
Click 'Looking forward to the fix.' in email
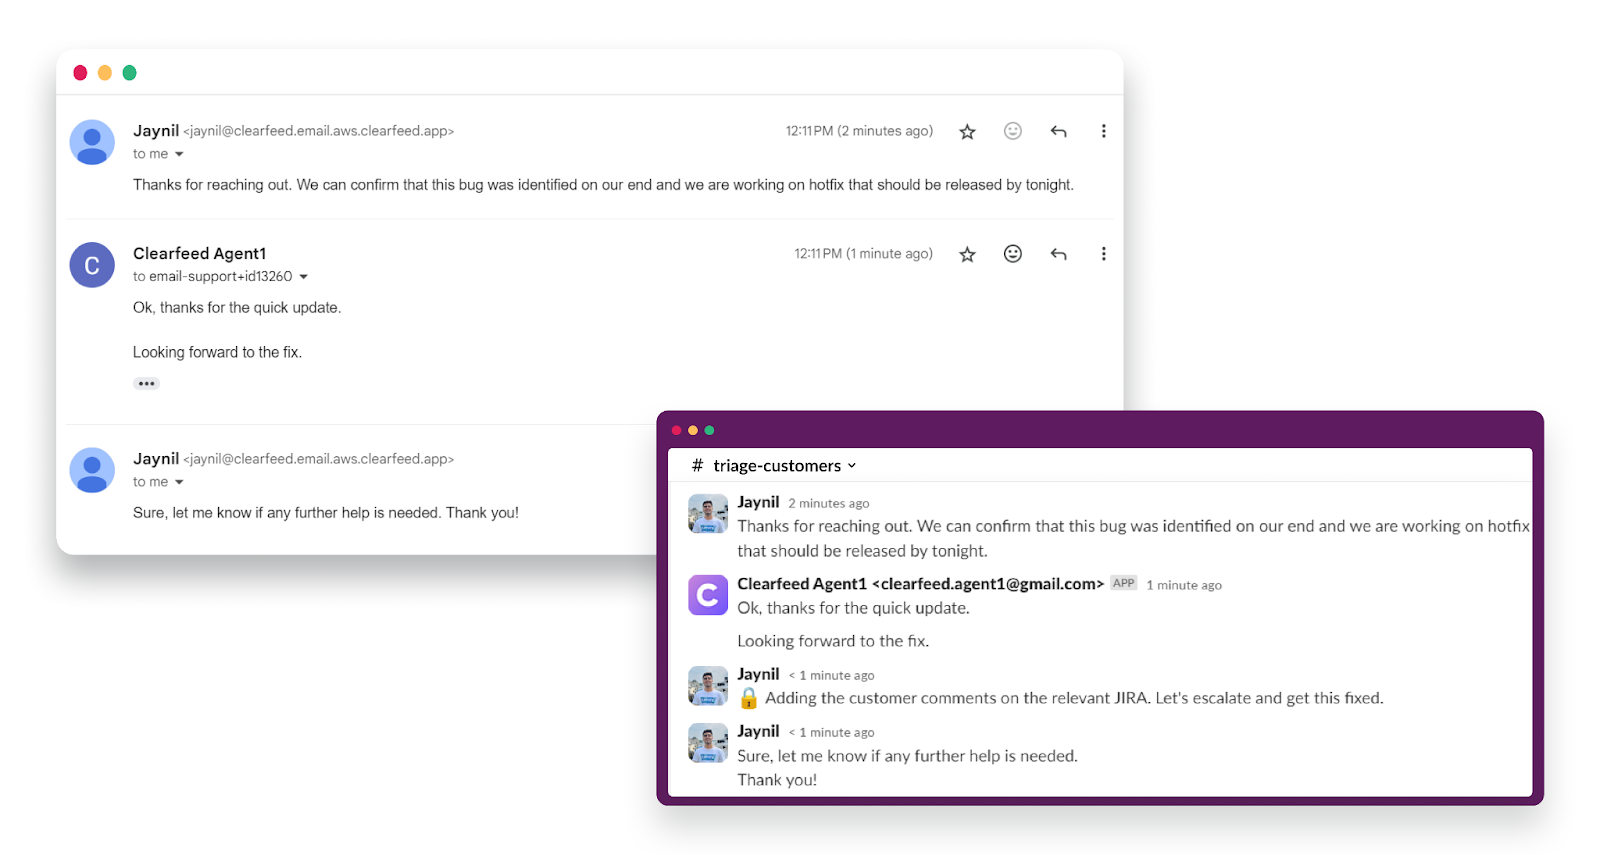click(x=217, y=352)
